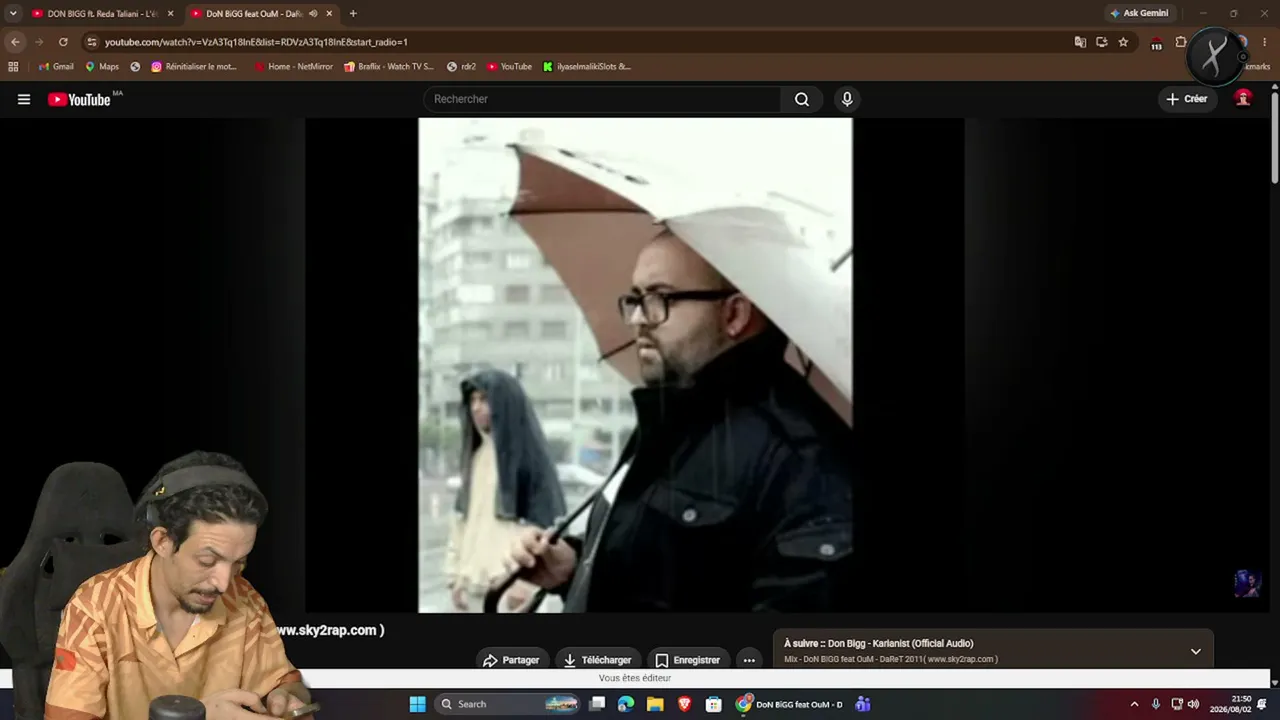Open the rdr2 bookmark

click(x=461, y=67)
